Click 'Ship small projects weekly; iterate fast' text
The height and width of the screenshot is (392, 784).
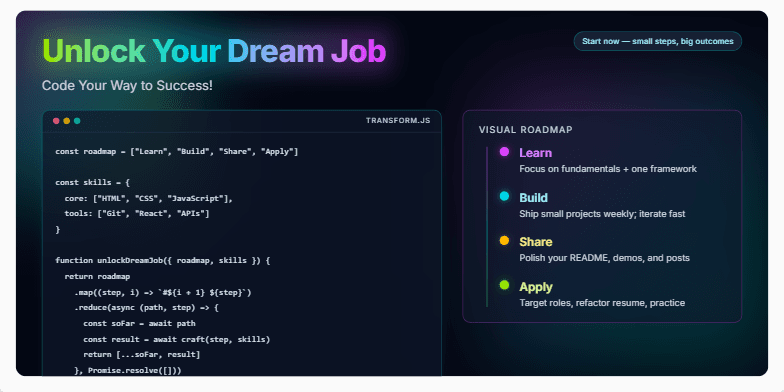[x=602, y=214]
